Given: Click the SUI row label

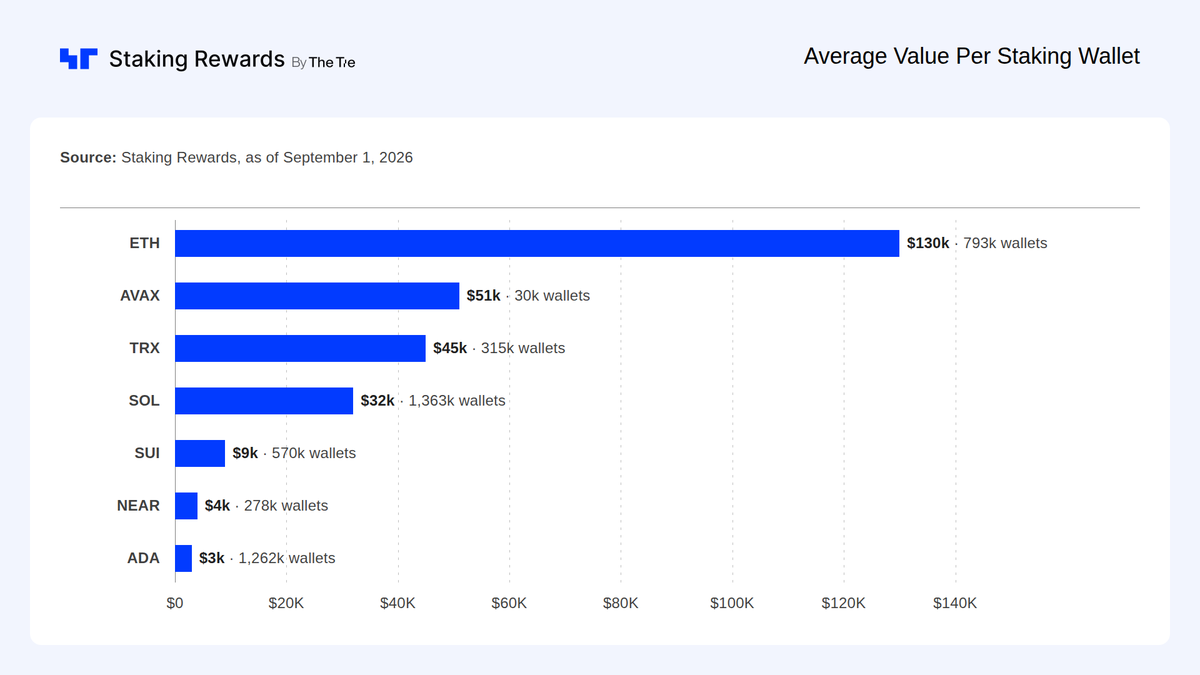Looking at the screenshot, I should click(x=147, y=453).
